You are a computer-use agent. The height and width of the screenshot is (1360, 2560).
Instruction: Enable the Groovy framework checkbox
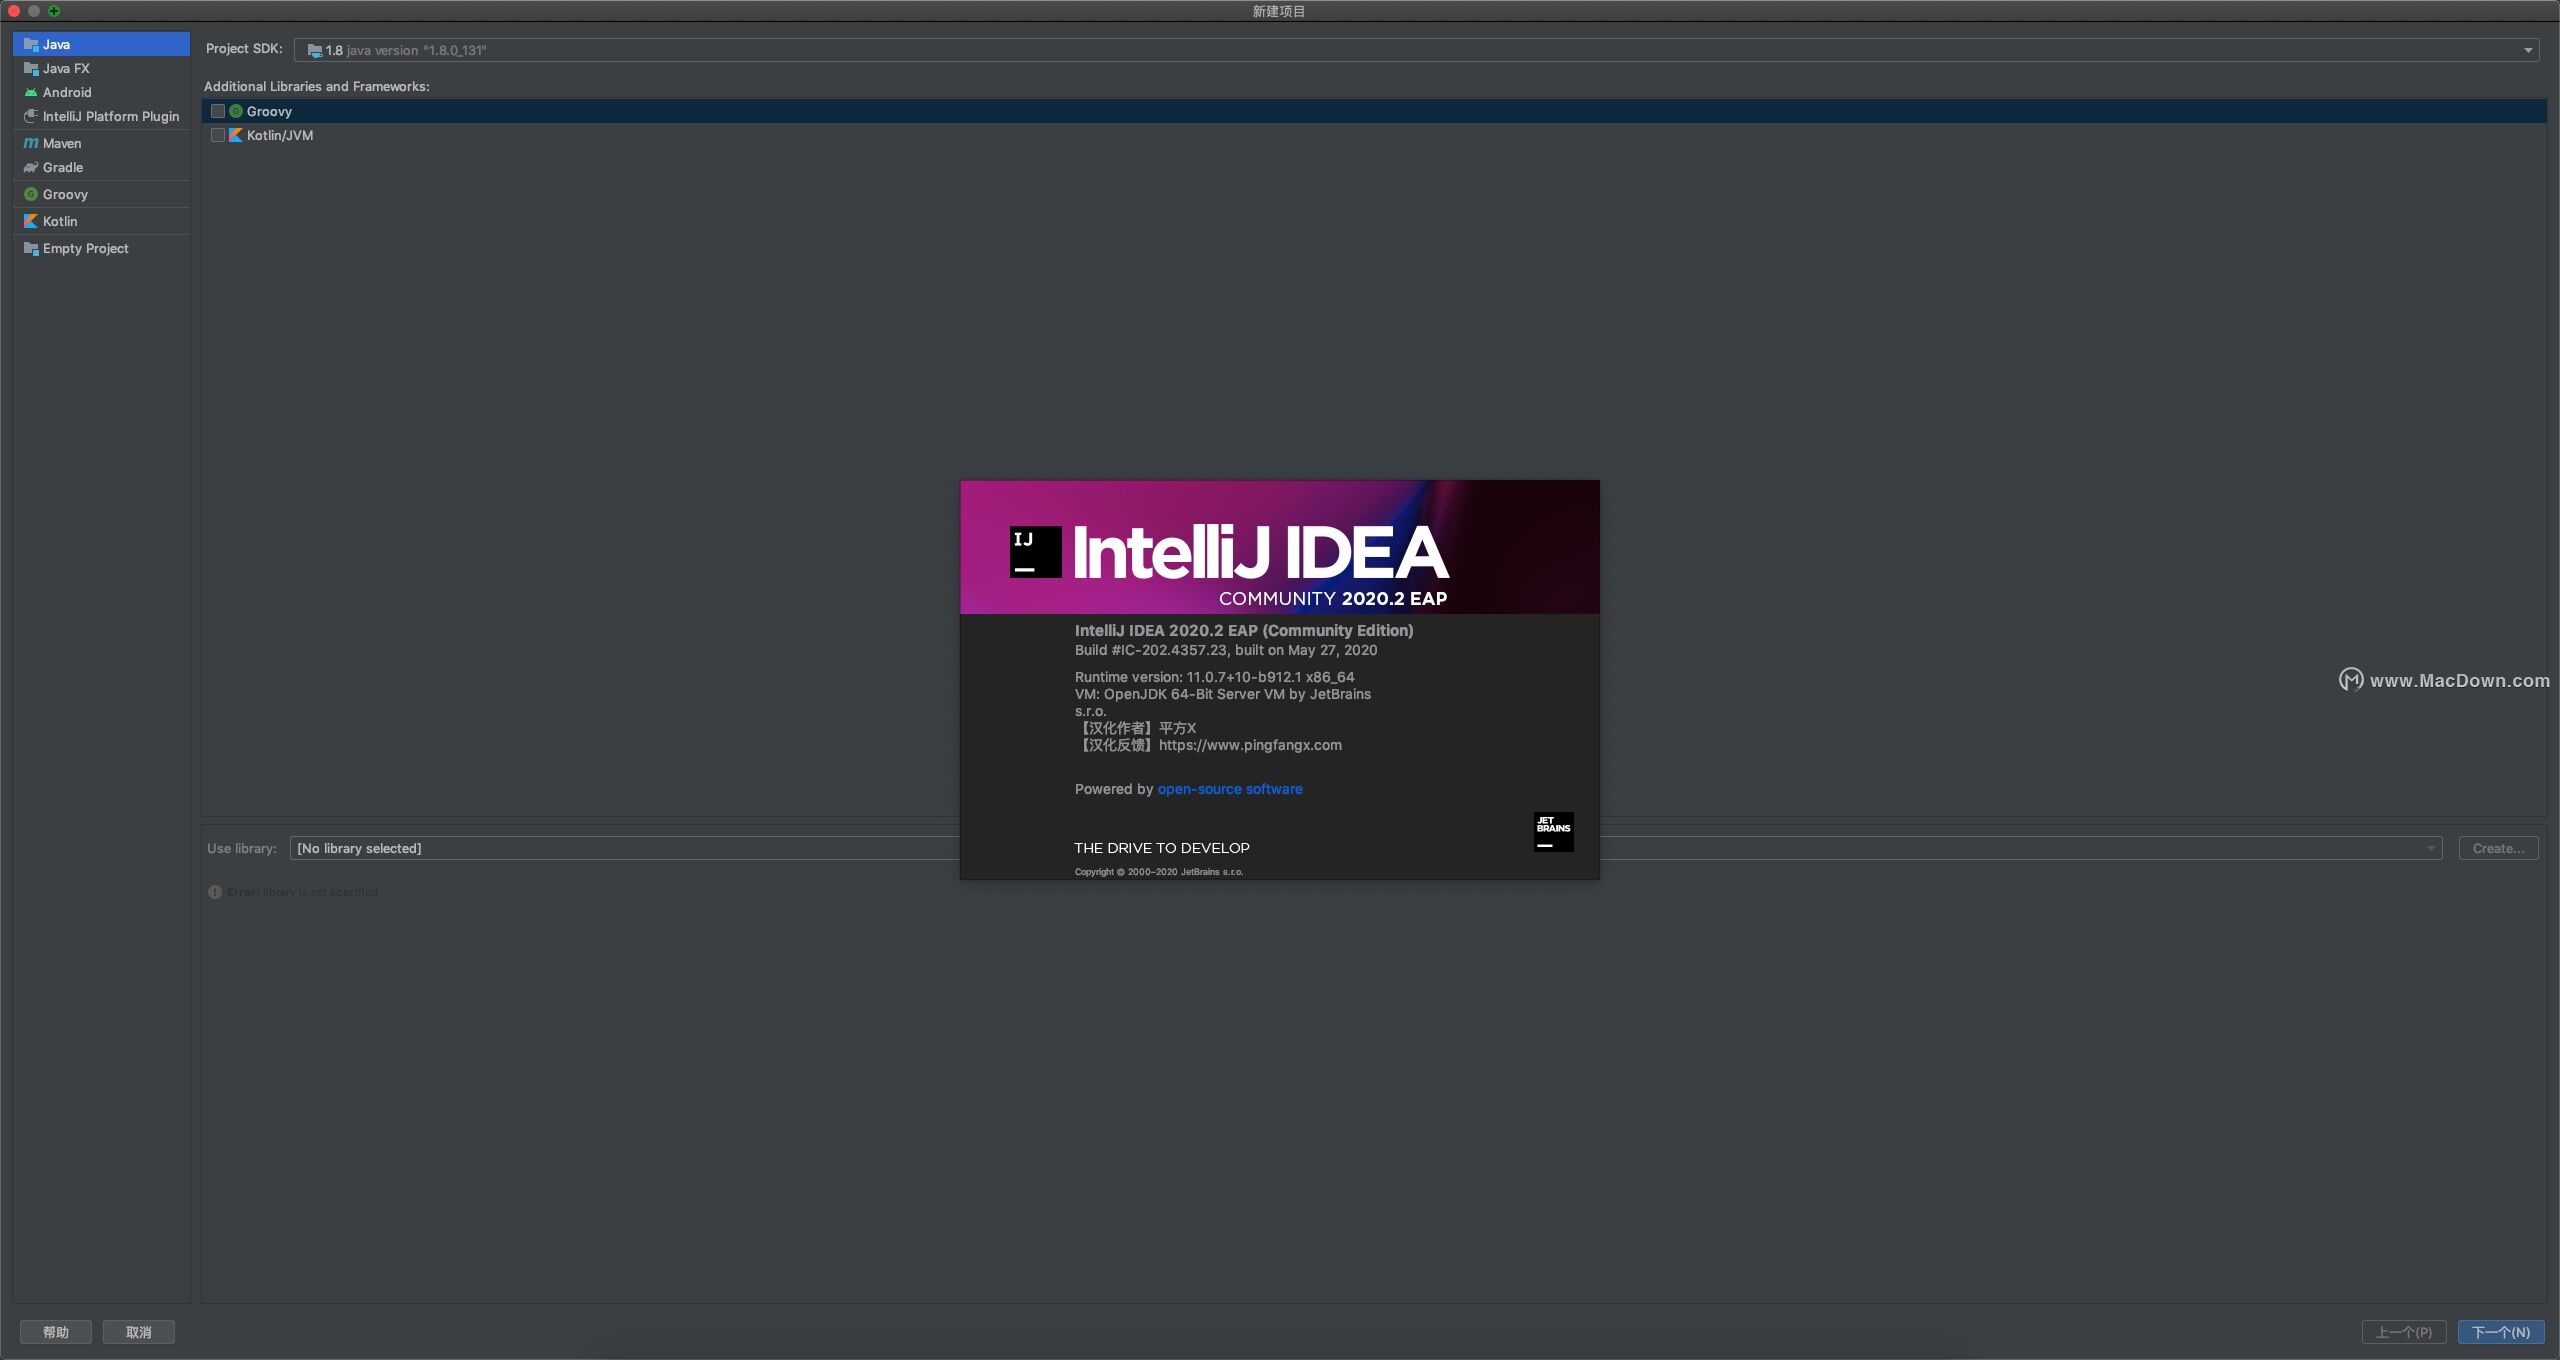[x=218, y=112]
